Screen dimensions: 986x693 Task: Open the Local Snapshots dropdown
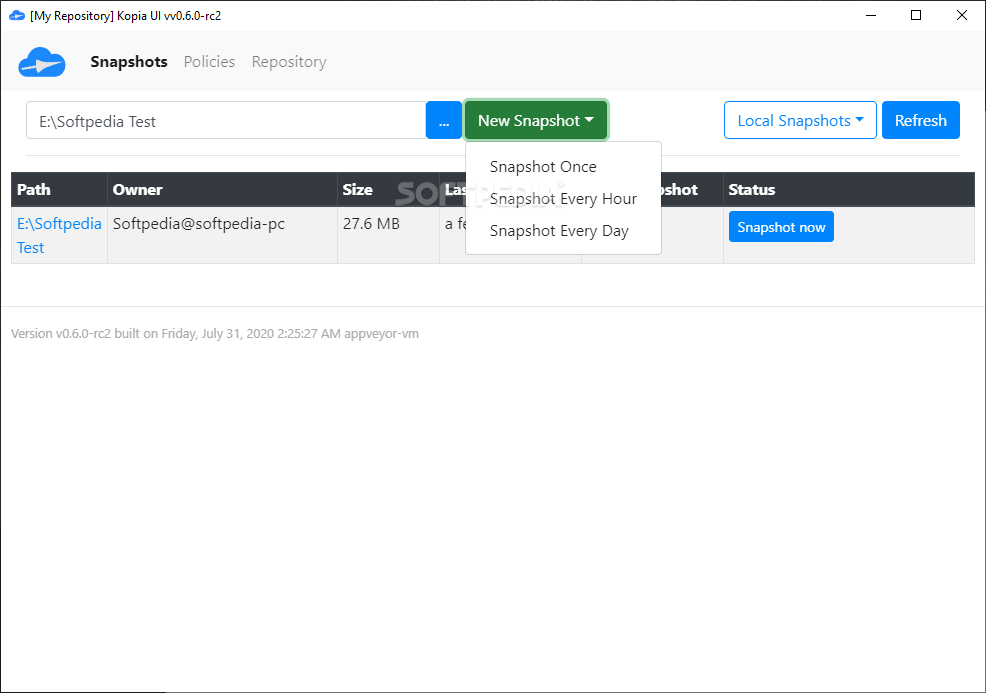pos(800,119)
